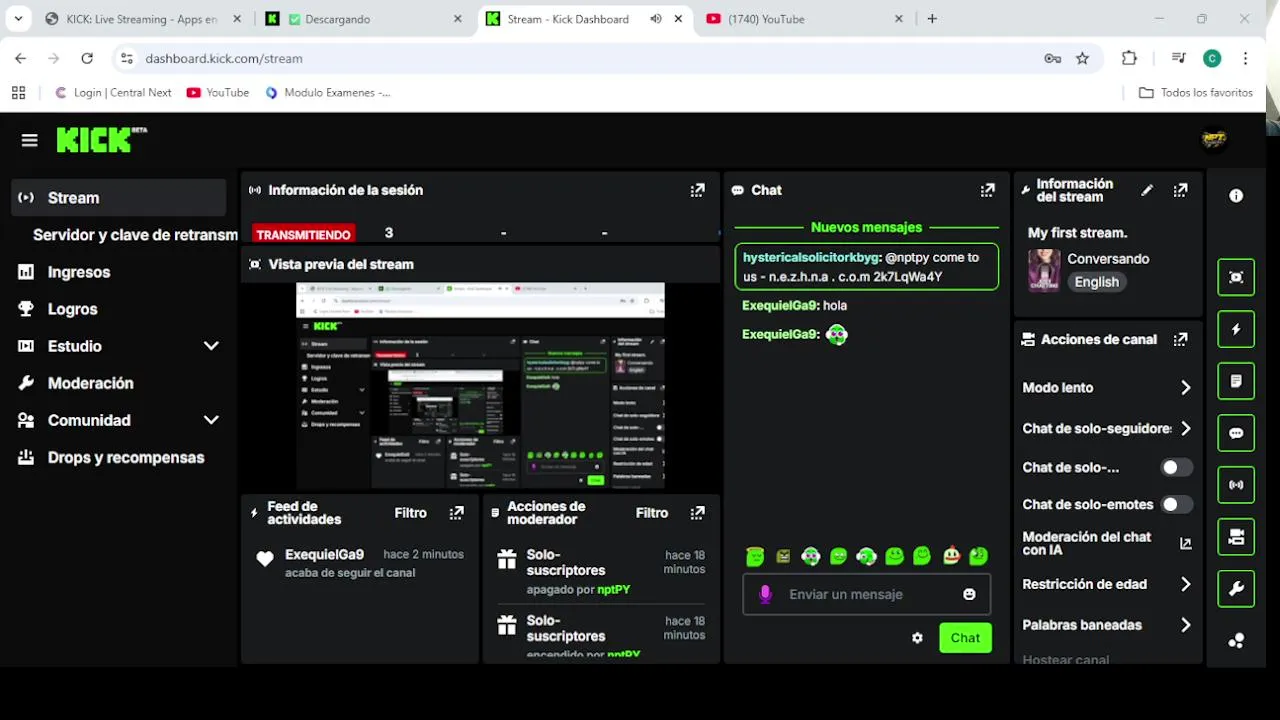Screen dimensions: 1280x720
Task: Open Filtro in Acciones de moderador
Action: point(652,513)
